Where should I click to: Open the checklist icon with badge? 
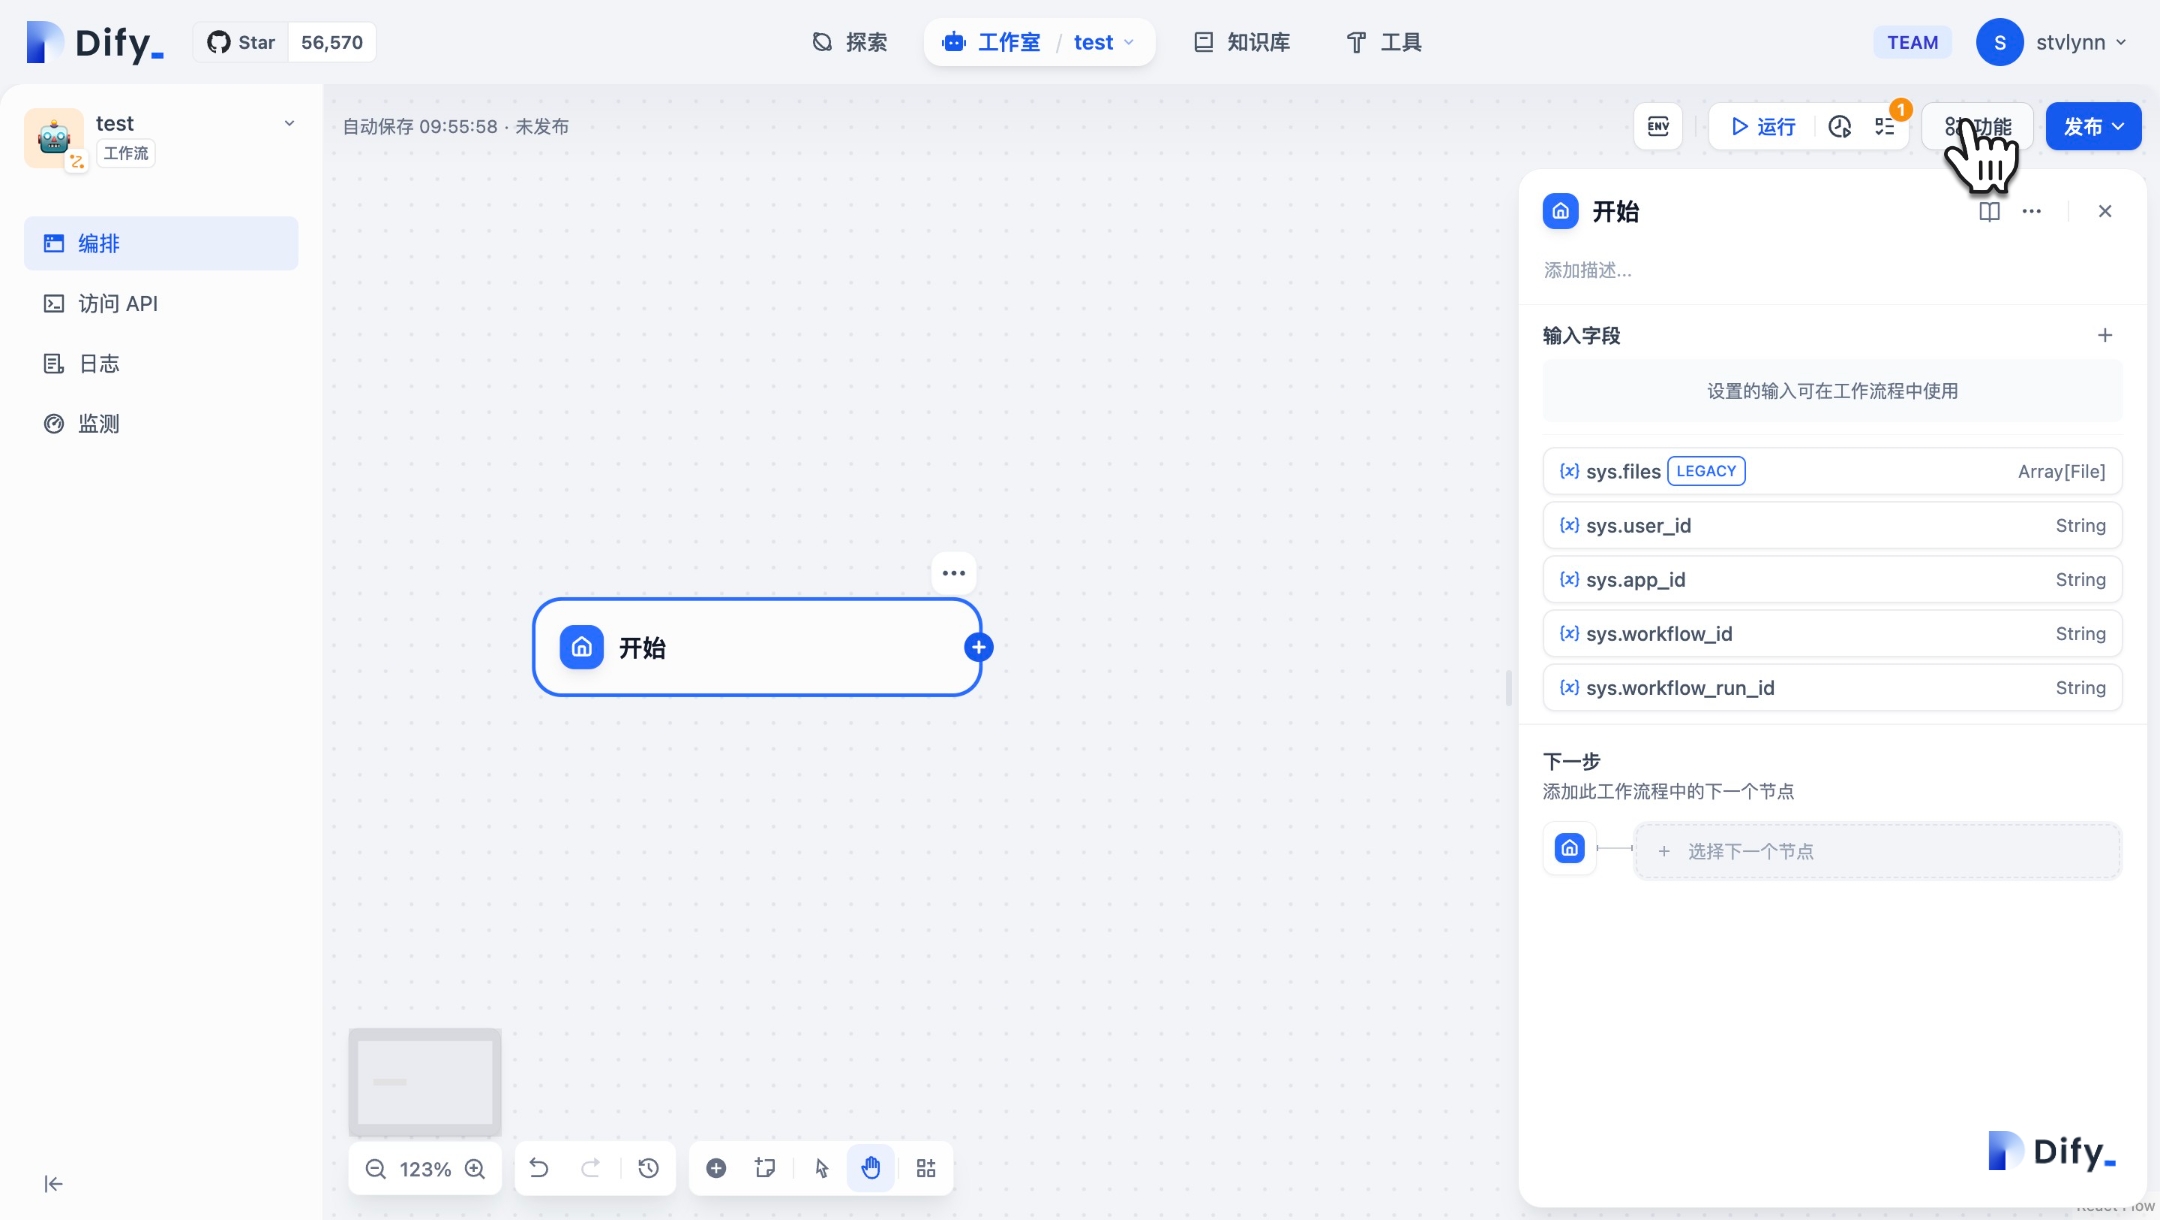[x=1885, y=126]
